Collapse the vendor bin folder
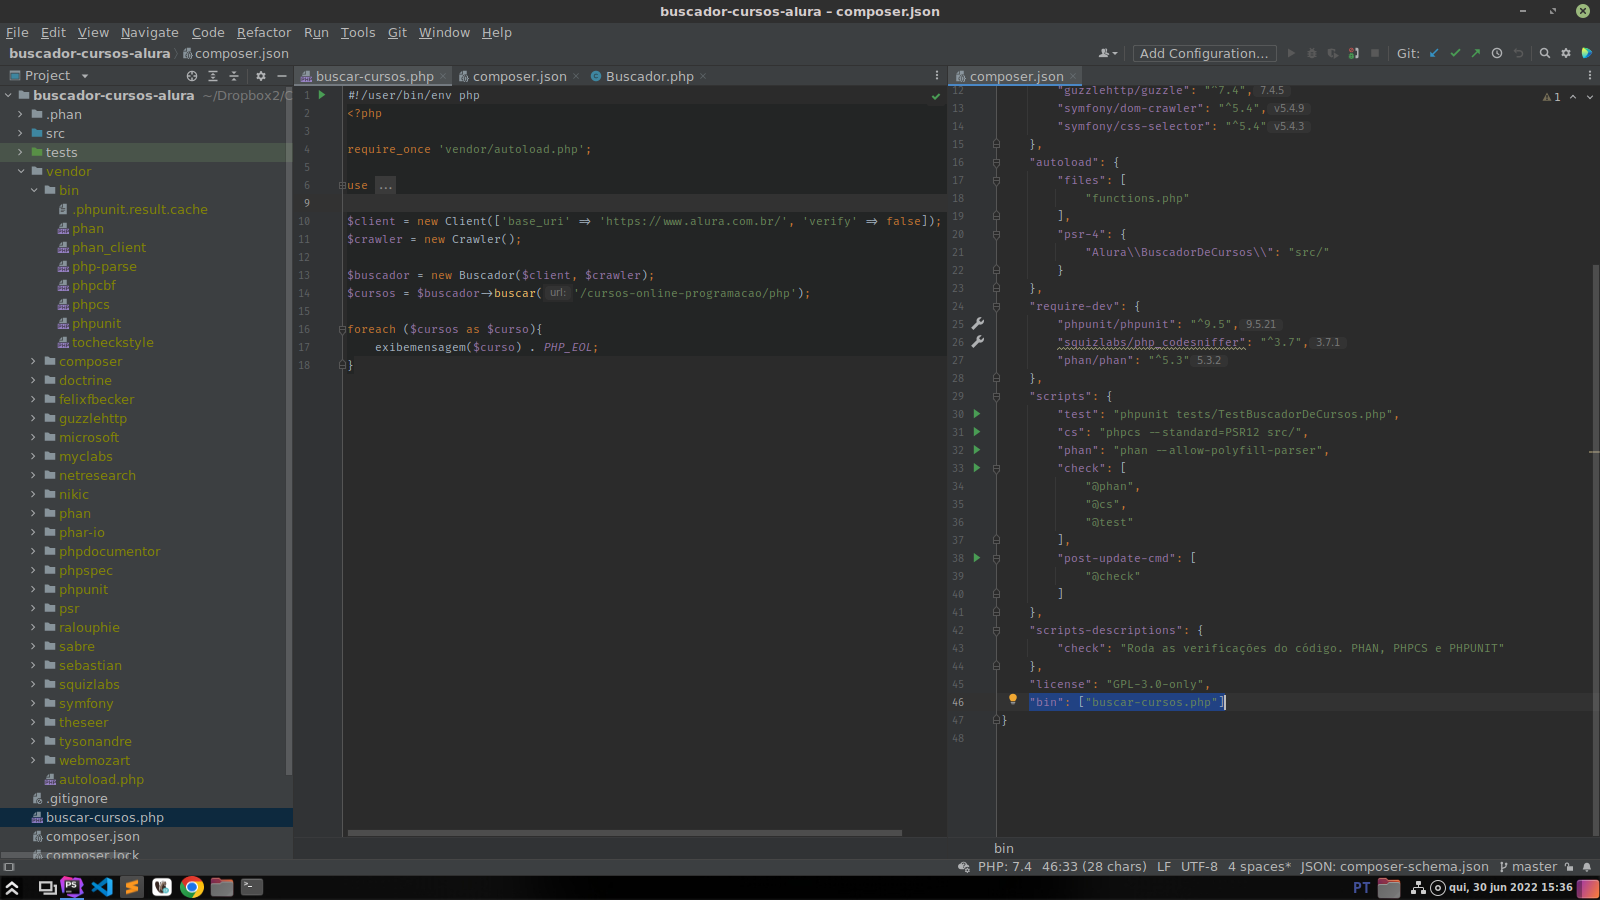The width and height of the screenshot is (1600, 900). pyautogui.click(x=33, y=190)
